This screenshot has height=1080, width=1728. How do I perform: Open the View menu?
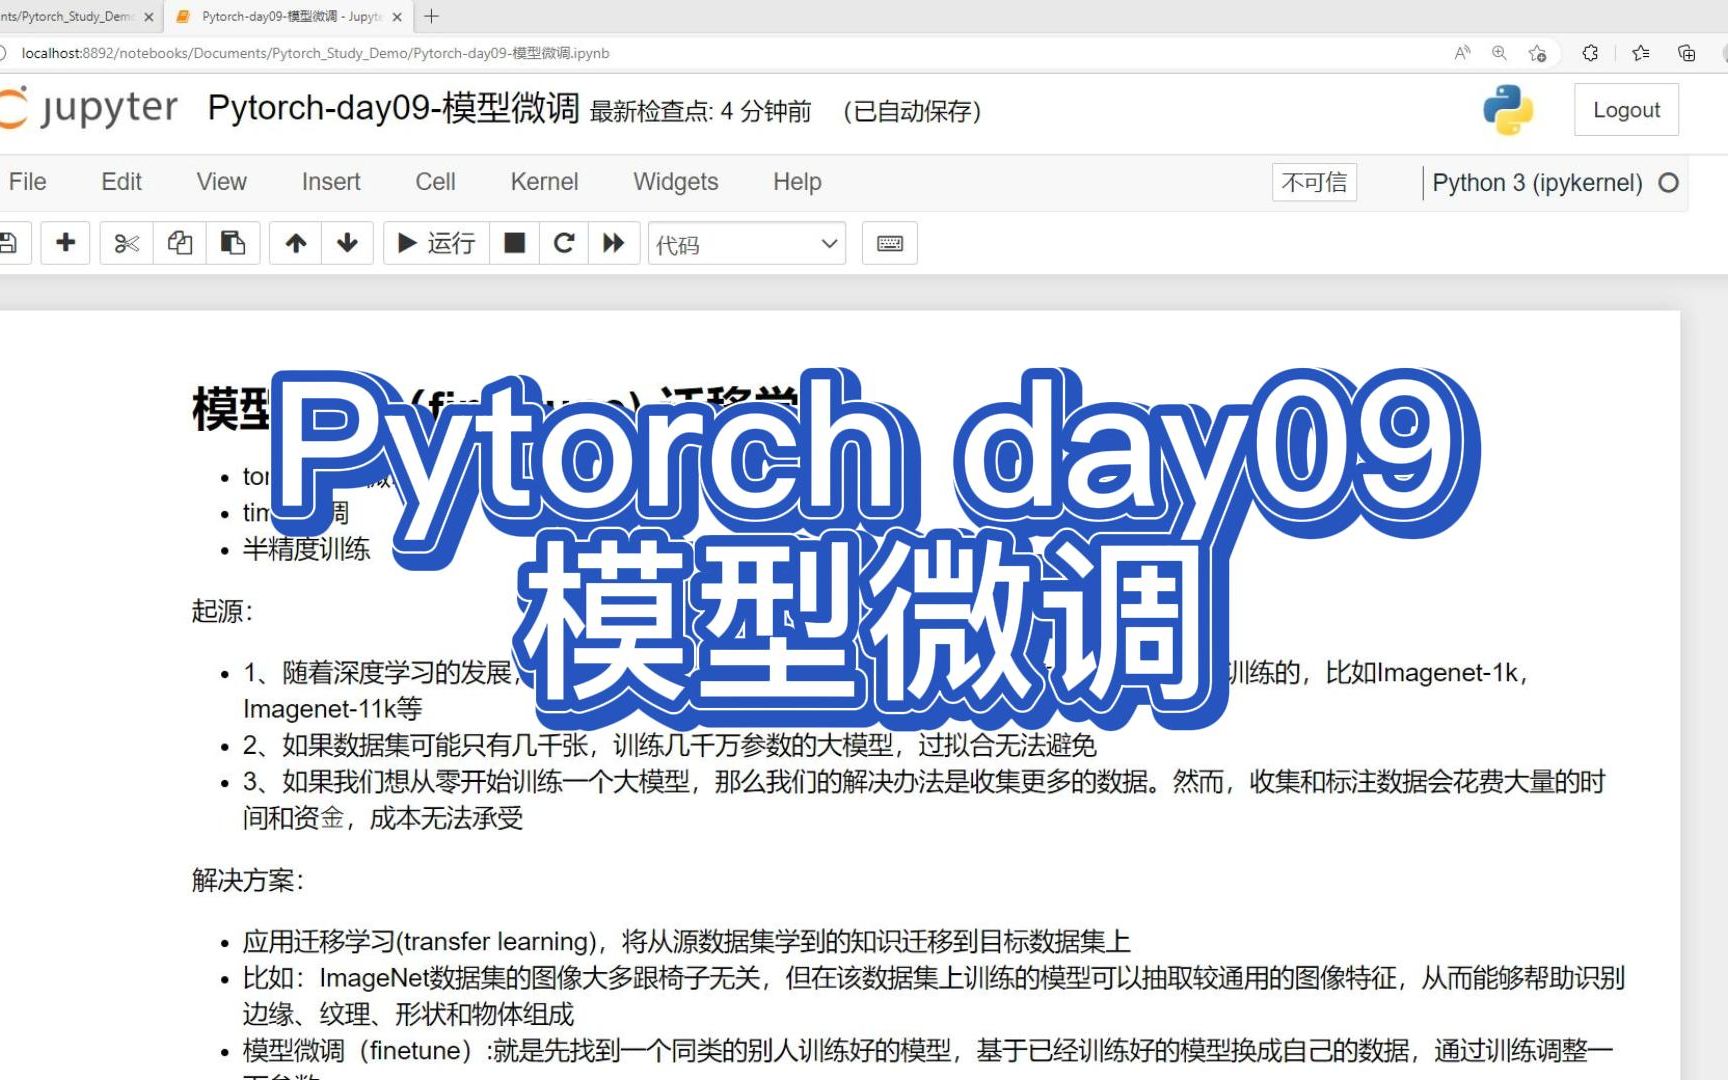[x=222, y=182]
